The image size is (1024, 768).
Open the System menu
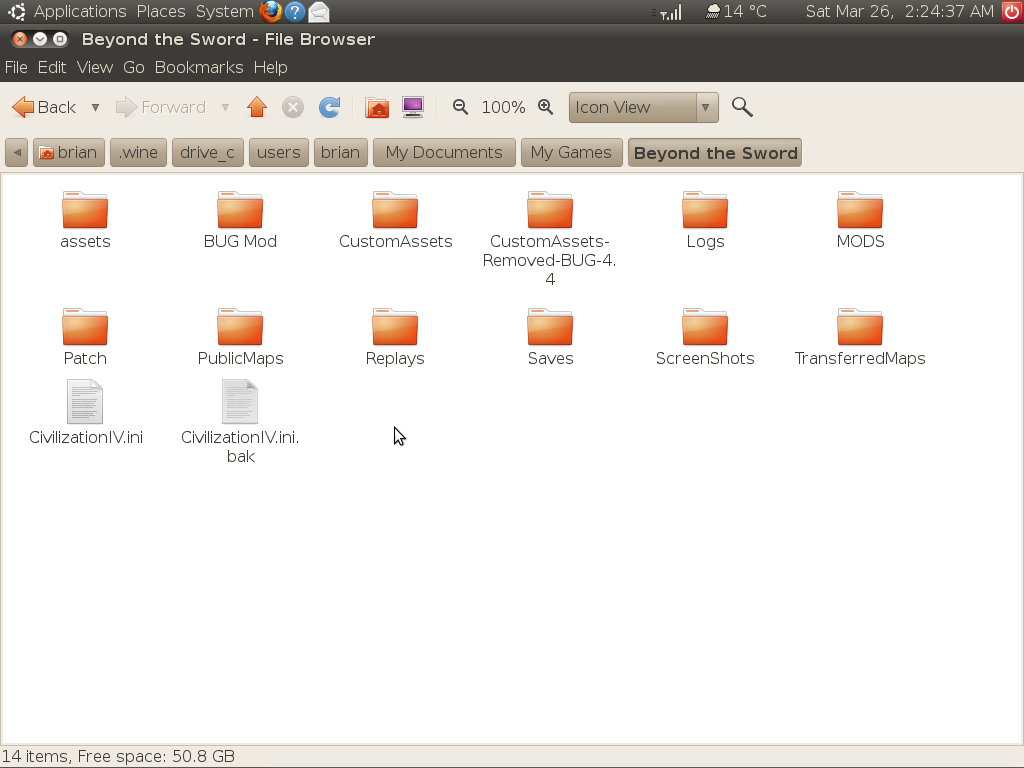click(x=225, y=12)
